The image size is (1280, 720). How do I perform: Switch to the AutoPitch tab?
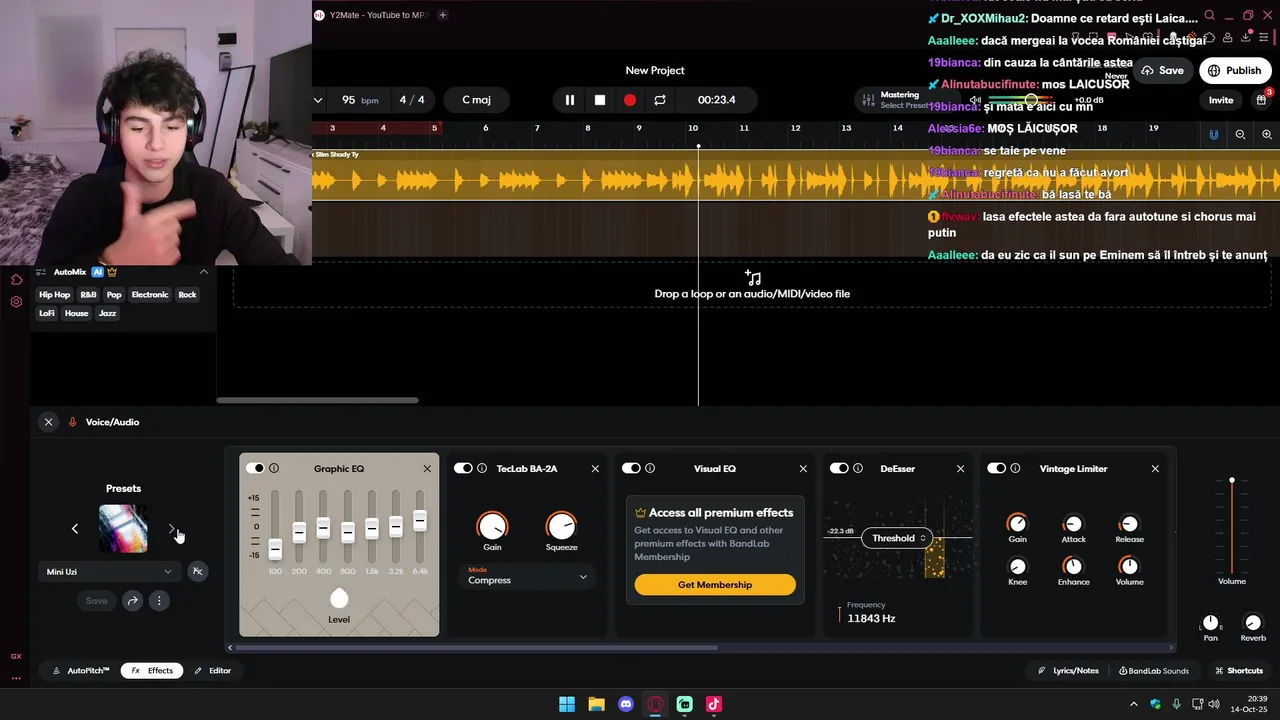point(82,671)
